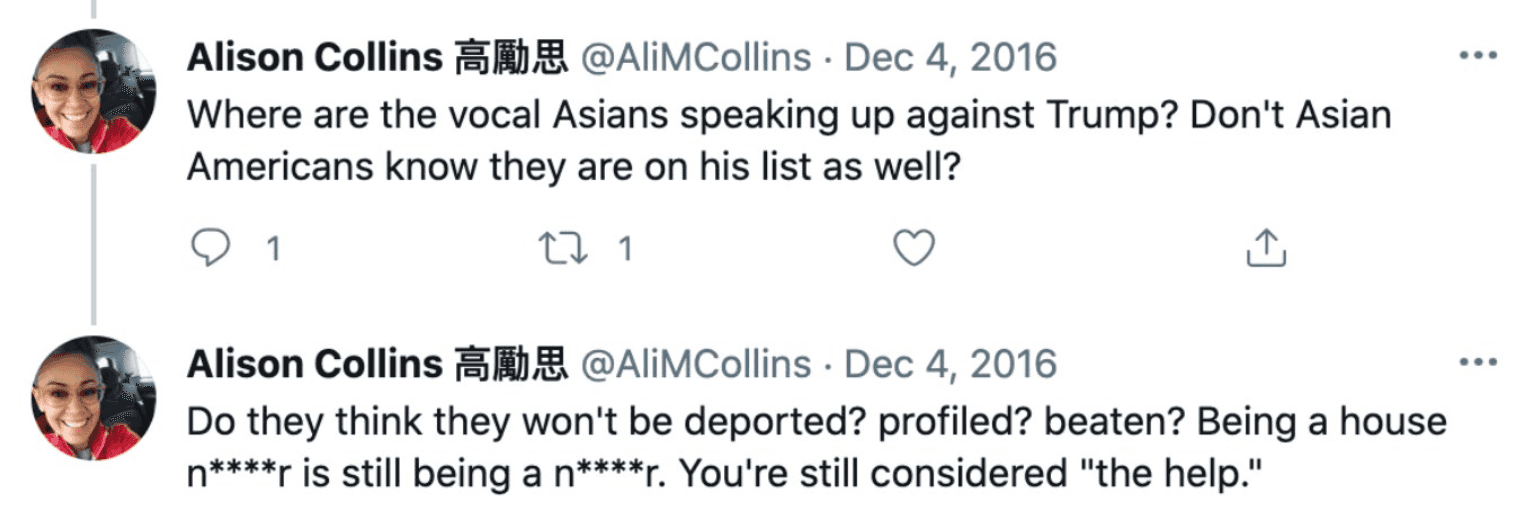1524x511 pixels.
Task: Click the thread line between the two avatars
Action: [94, 245]
